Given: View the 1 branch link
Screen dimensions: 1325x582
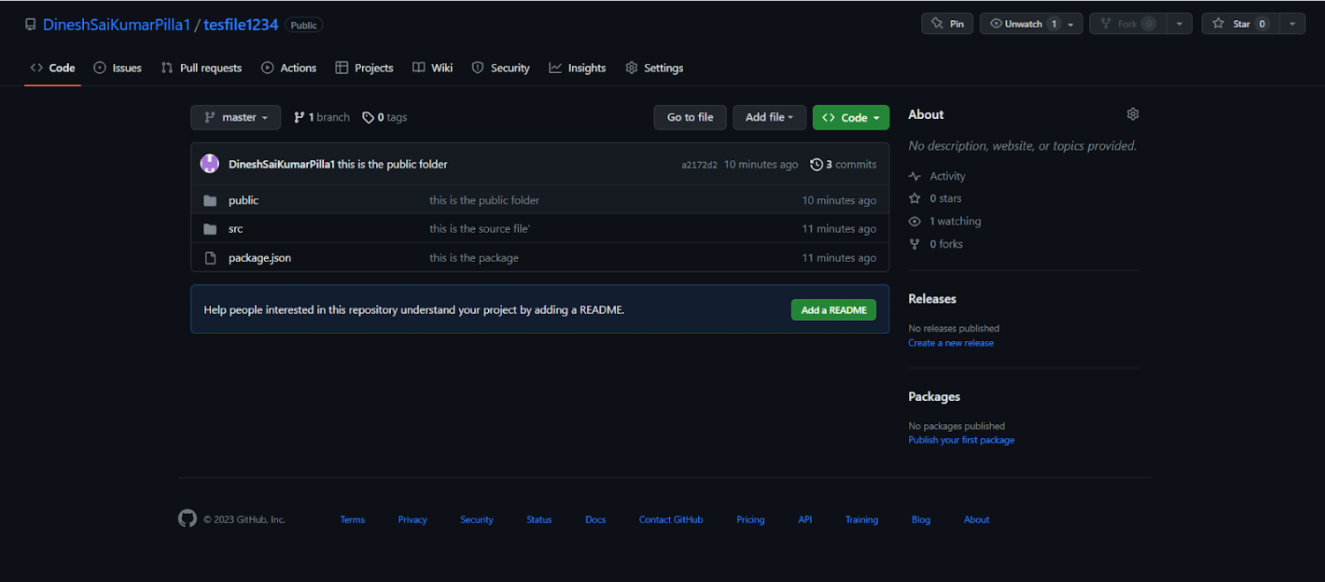Looking at the screenshot, I should coord(322,117).
